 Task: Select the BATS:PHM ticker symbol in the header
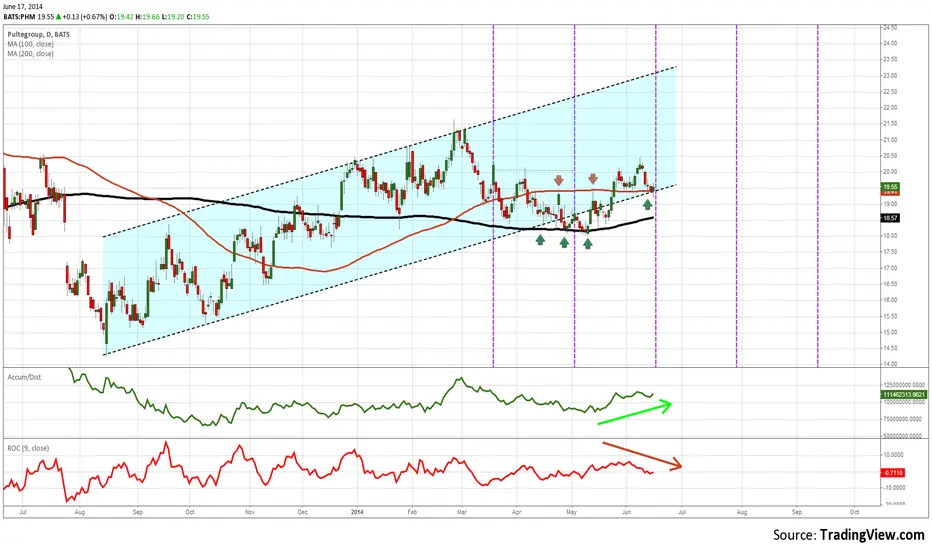[x=20, y=17]
